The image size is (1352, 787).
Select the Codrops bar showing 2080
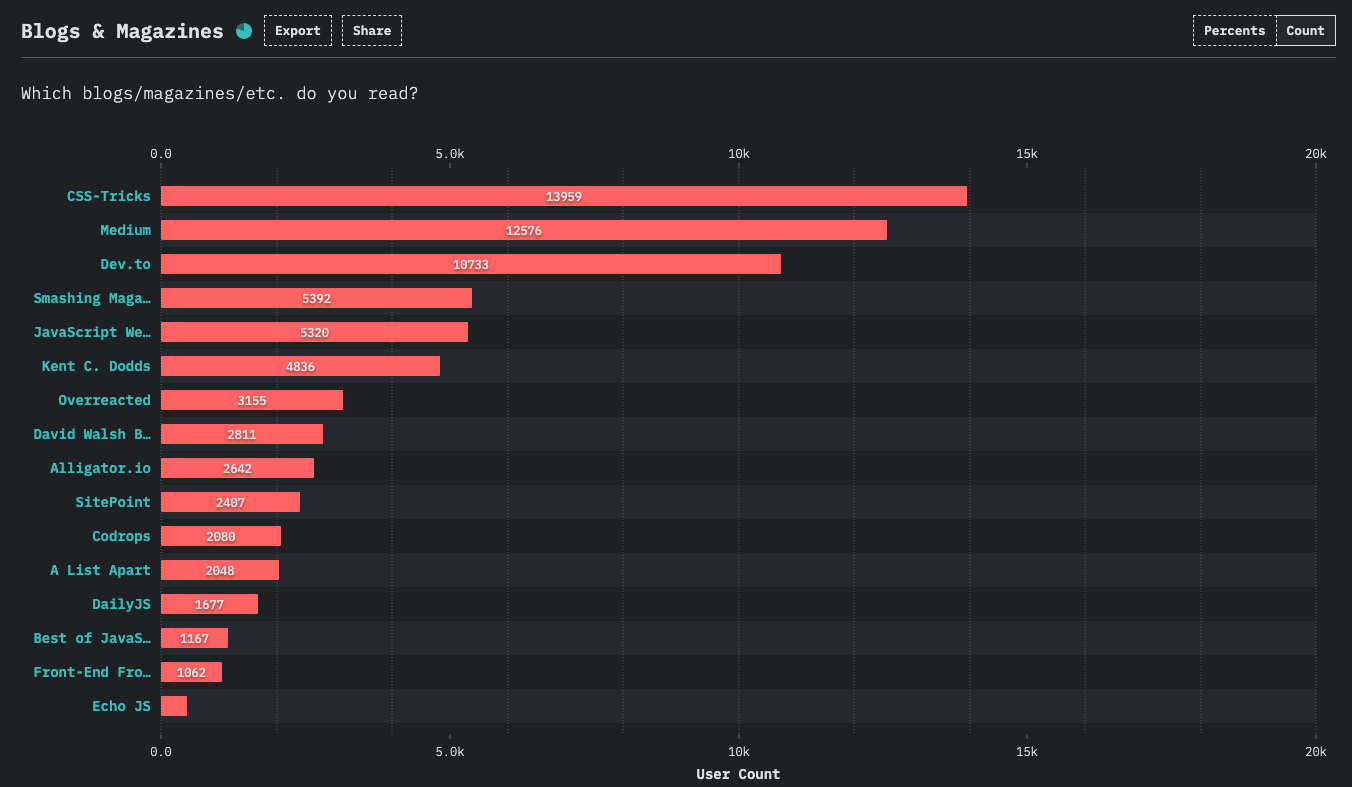point(221,536)
